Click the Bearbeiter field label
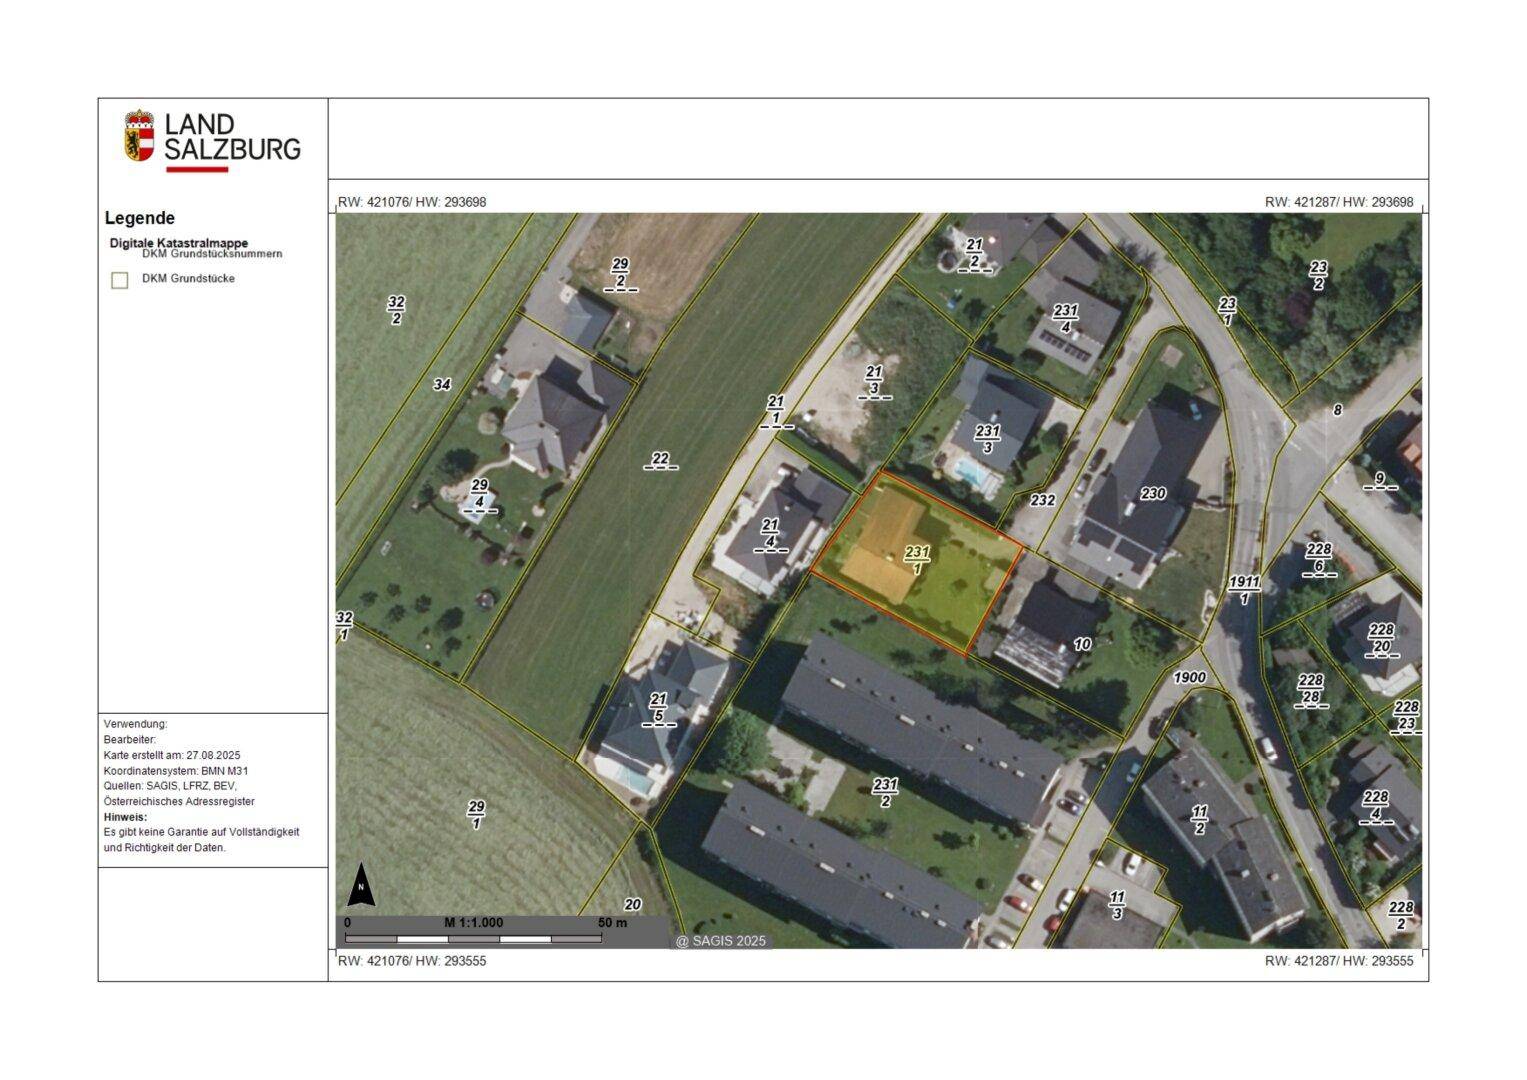1527x1080 pixels. 130,740
